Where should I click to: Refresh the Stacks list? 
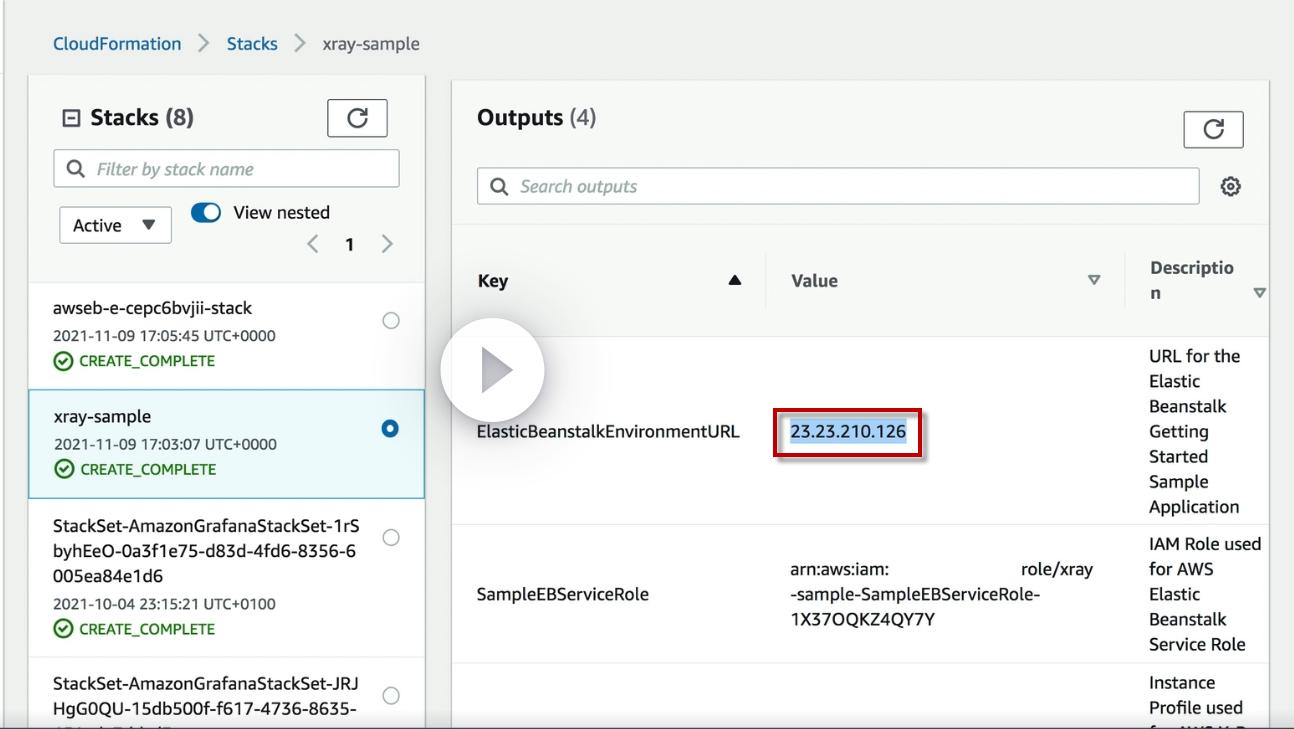357,119
